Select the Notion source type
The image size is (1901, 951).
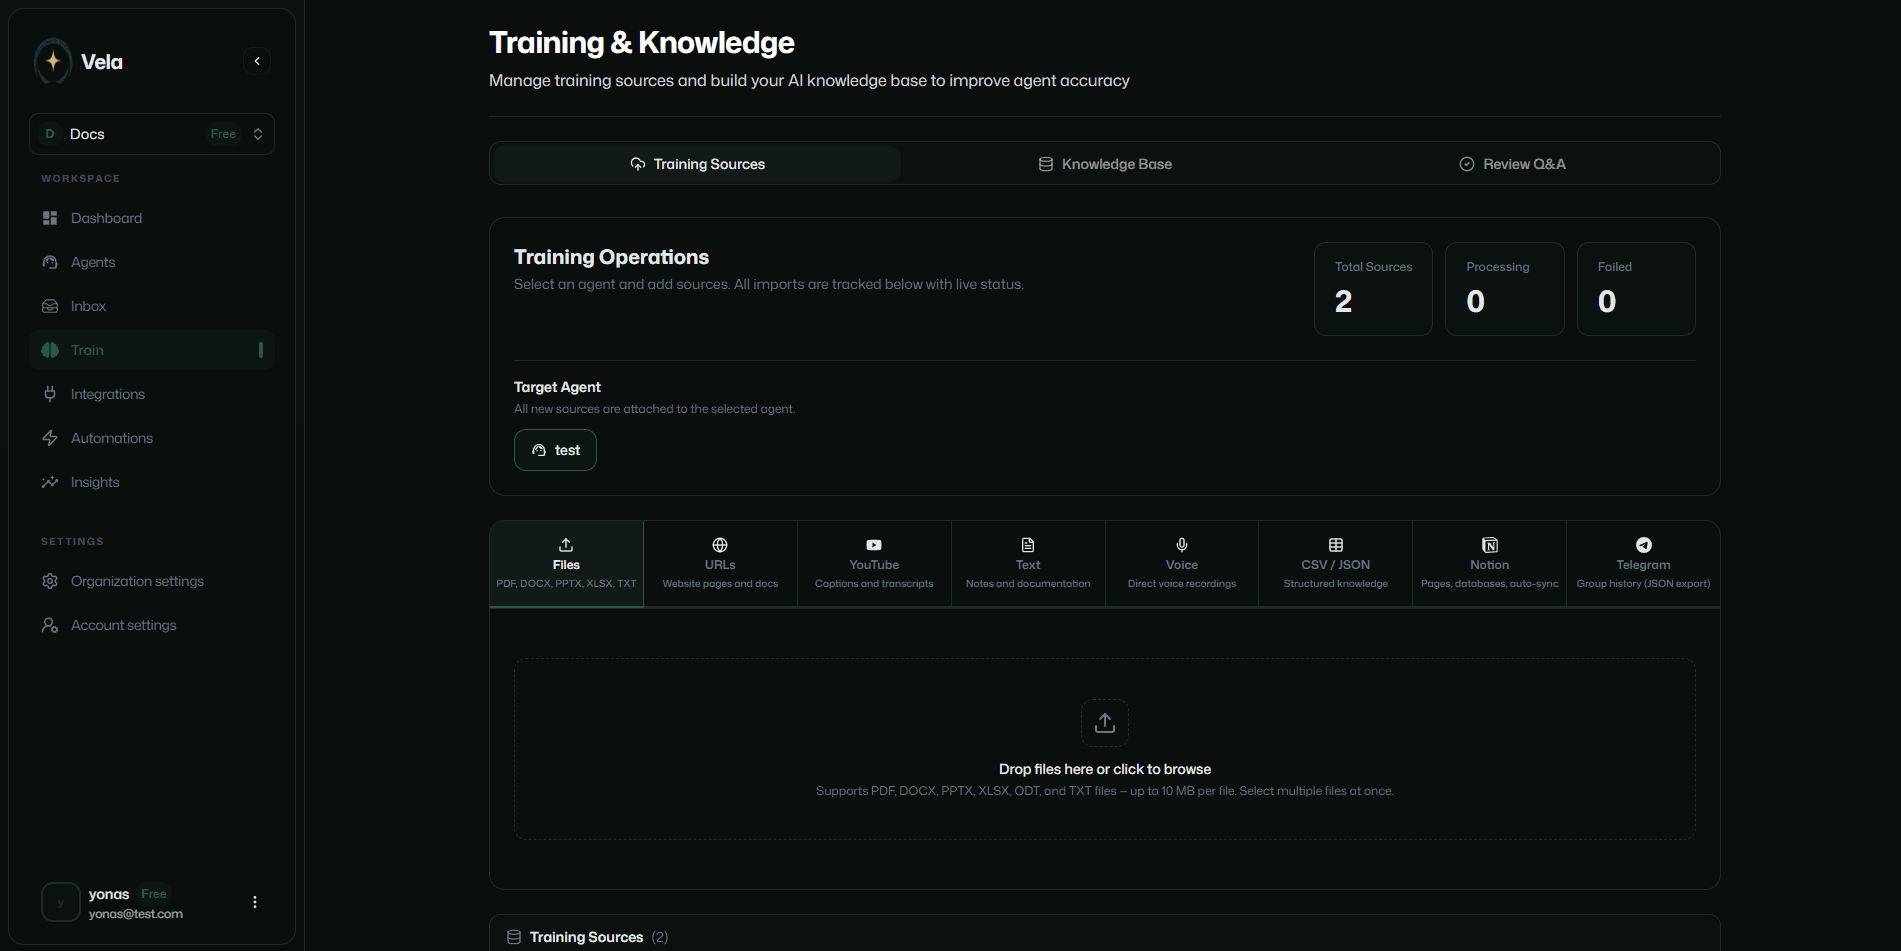click(1490, 564)
